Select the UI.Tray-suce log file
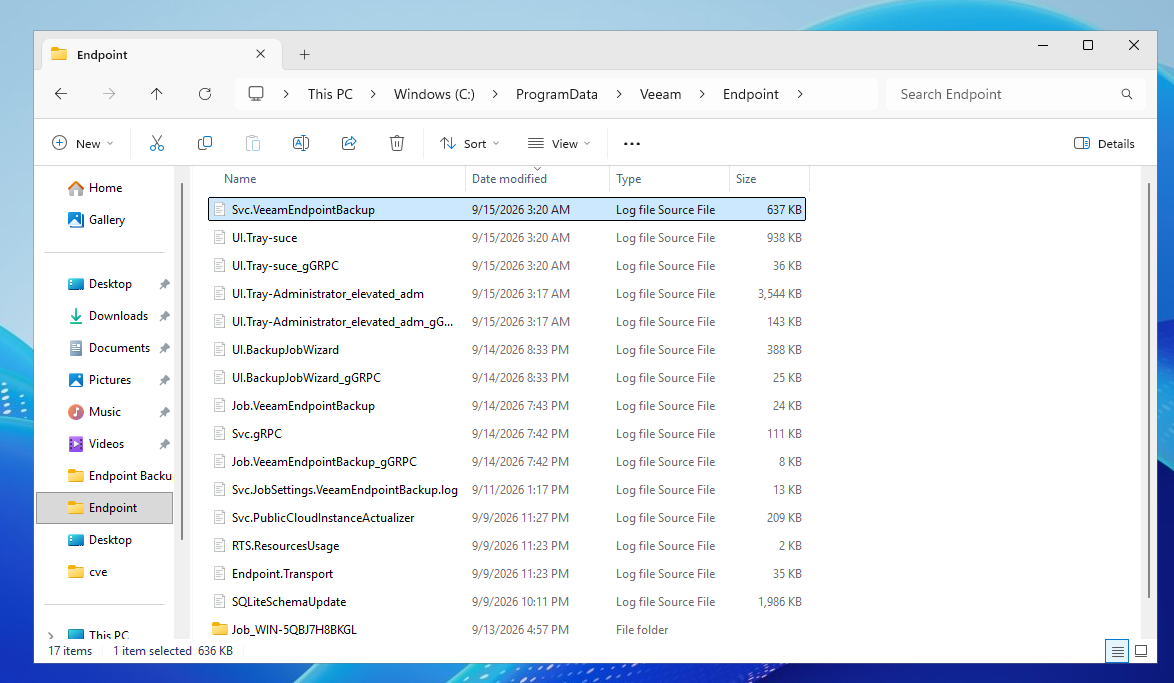 coord(507,238)
